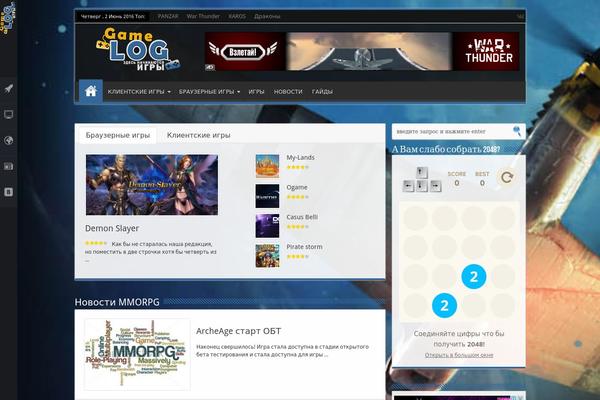Click the Pirate storm star rating
The height and width of the screenshot is (400, 600).
tap(297, 256)
